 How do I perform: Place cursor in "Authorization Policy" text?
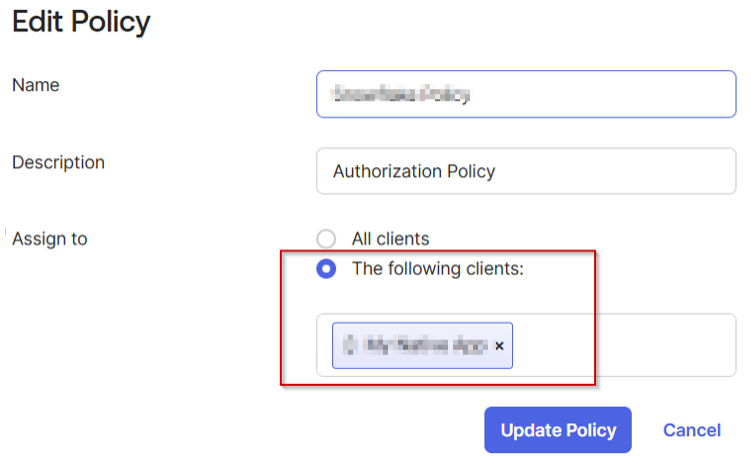point(414,171)
